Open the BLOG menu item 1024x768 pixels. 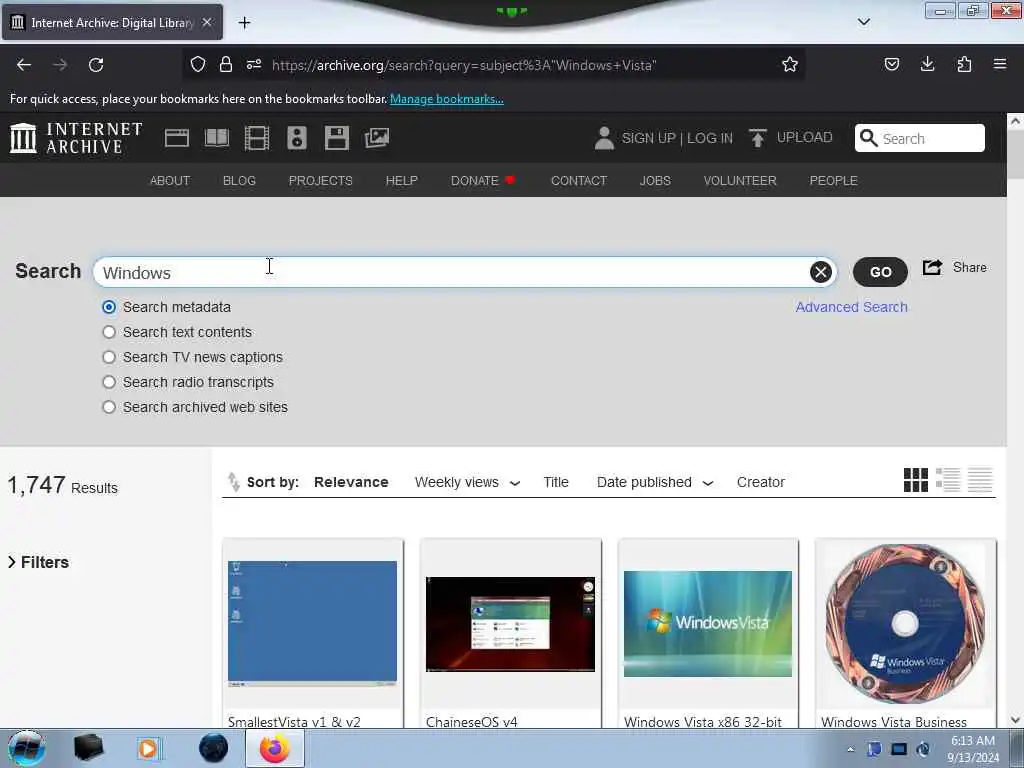(239, 180)
